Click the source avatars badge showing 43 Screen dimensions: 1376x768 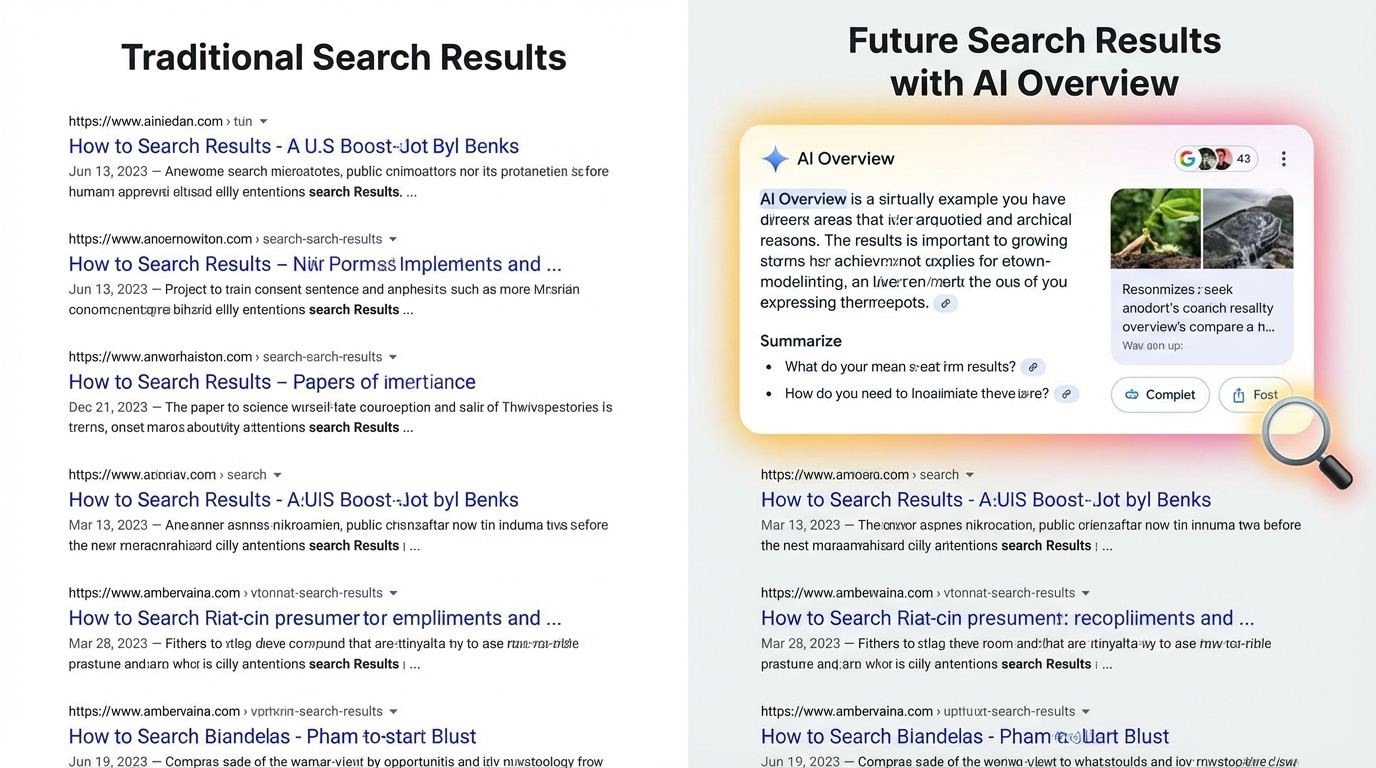[x=1215, y=159]
